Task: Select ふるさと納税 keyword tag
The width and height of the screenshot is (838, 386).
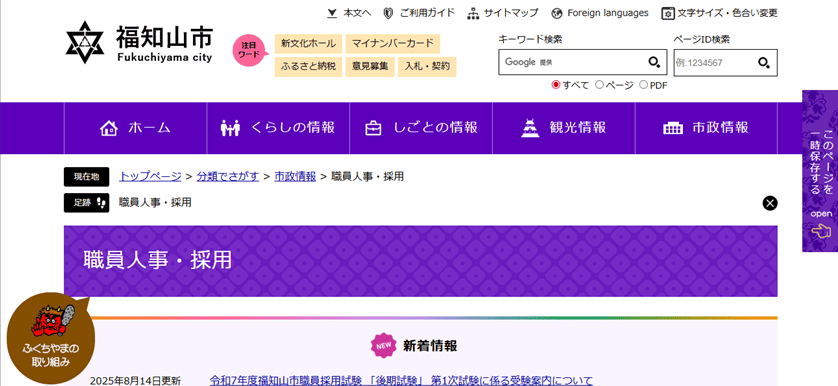Action: click(308, 67)
